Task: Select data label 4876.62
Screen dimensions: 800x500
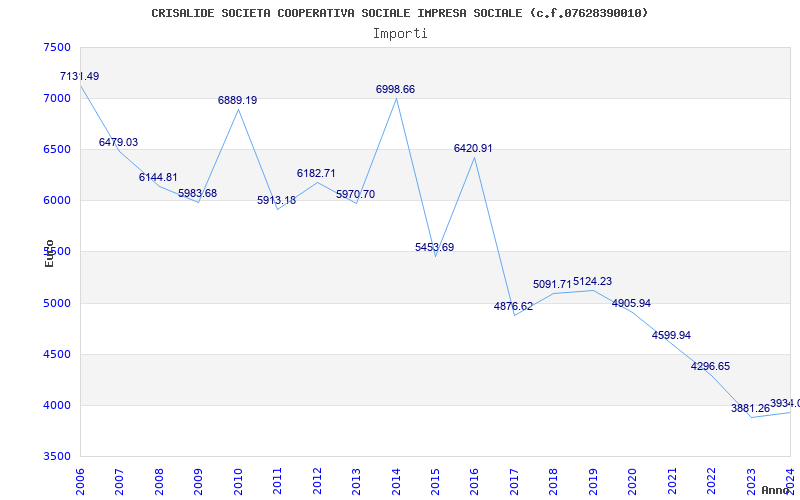Action: point(513,307)
